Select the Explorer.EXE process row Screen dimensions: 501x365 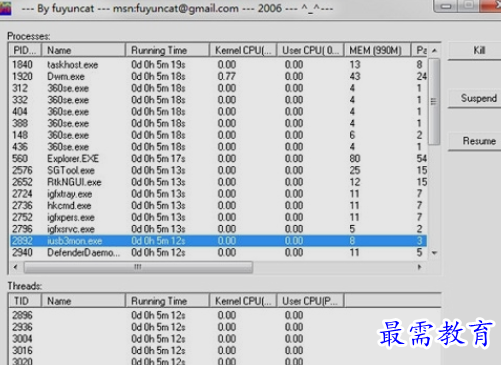(218, 159)
